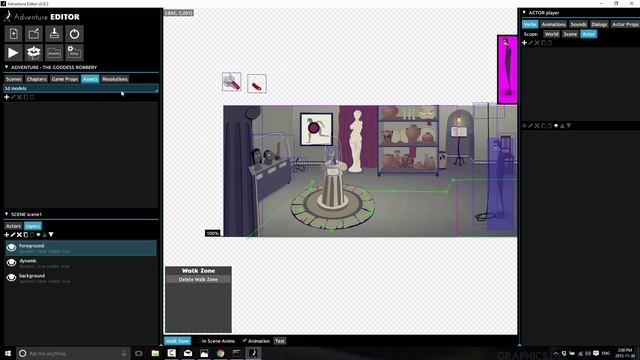Open Chrome from the taskbar

tap(220, 353)
